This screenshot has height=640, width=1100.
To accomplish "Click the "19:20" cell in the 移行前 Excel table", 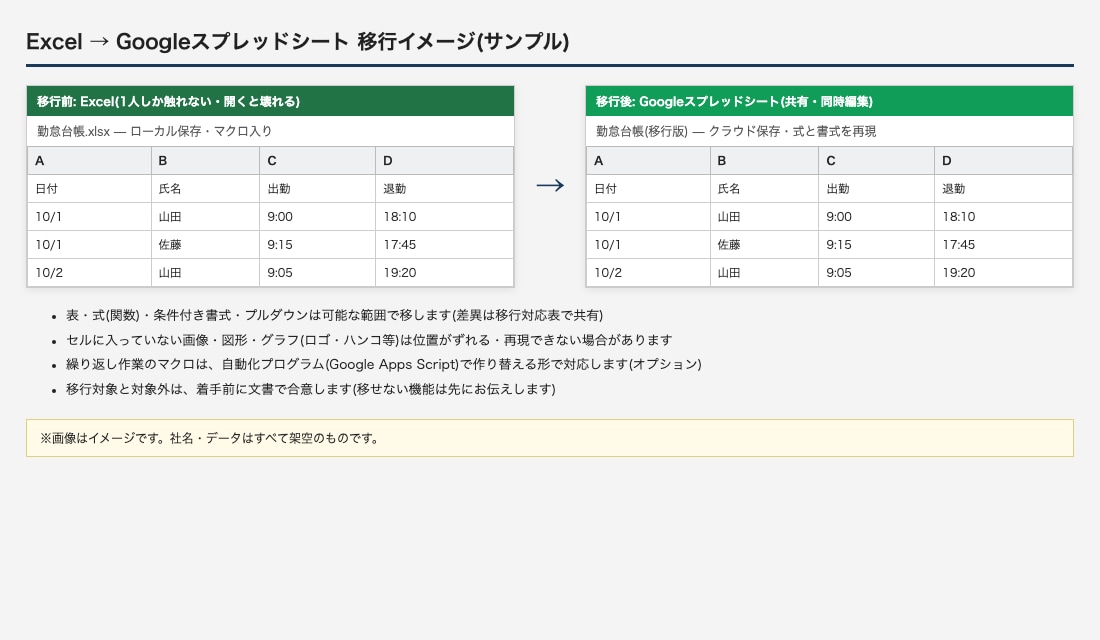I will pos(445,273).
